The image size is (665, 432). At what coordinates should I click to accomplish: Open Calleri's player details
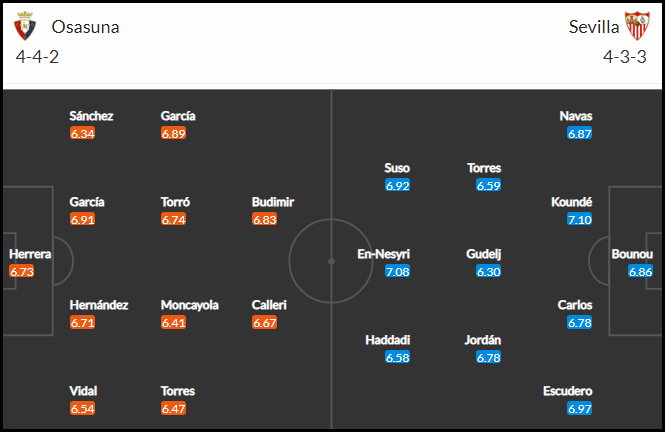[x=269, y=305]
